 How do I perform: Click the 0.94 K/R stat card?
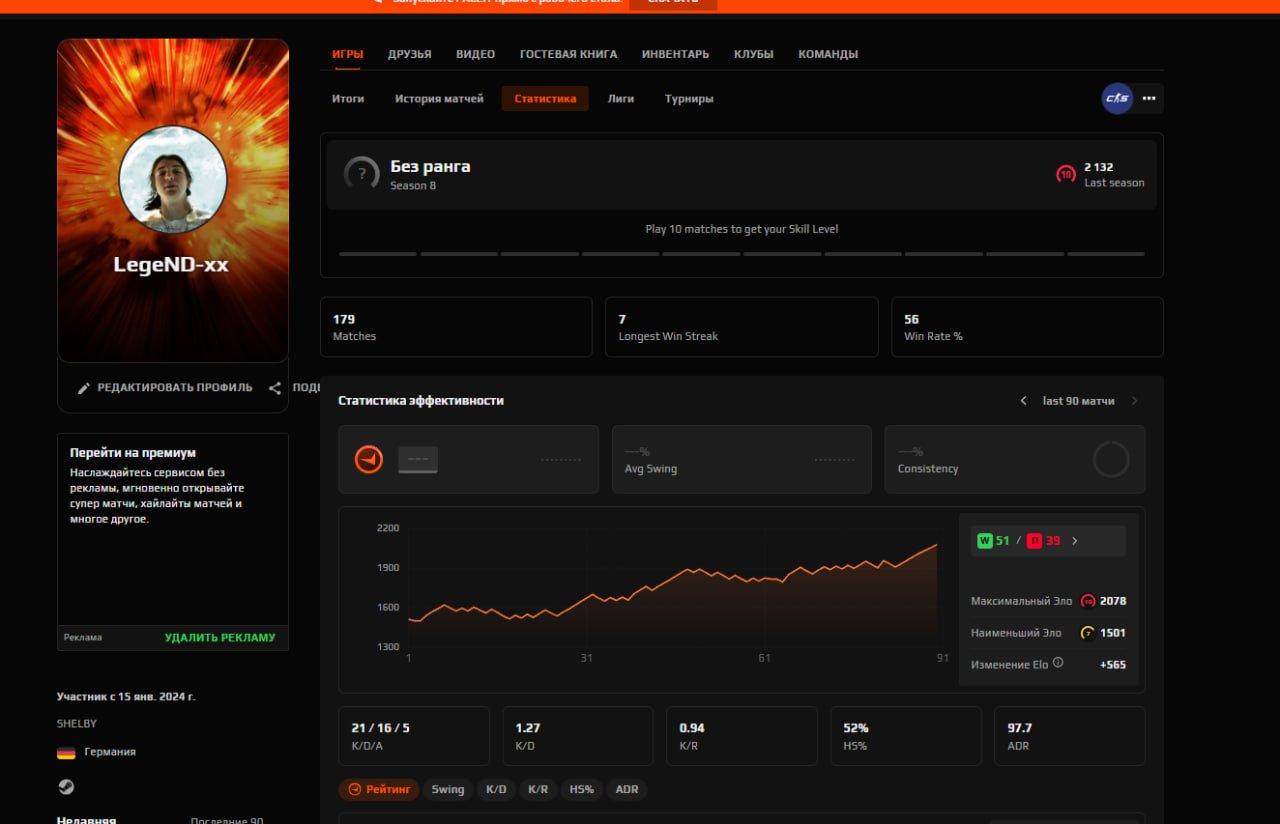tap(742, 736)
